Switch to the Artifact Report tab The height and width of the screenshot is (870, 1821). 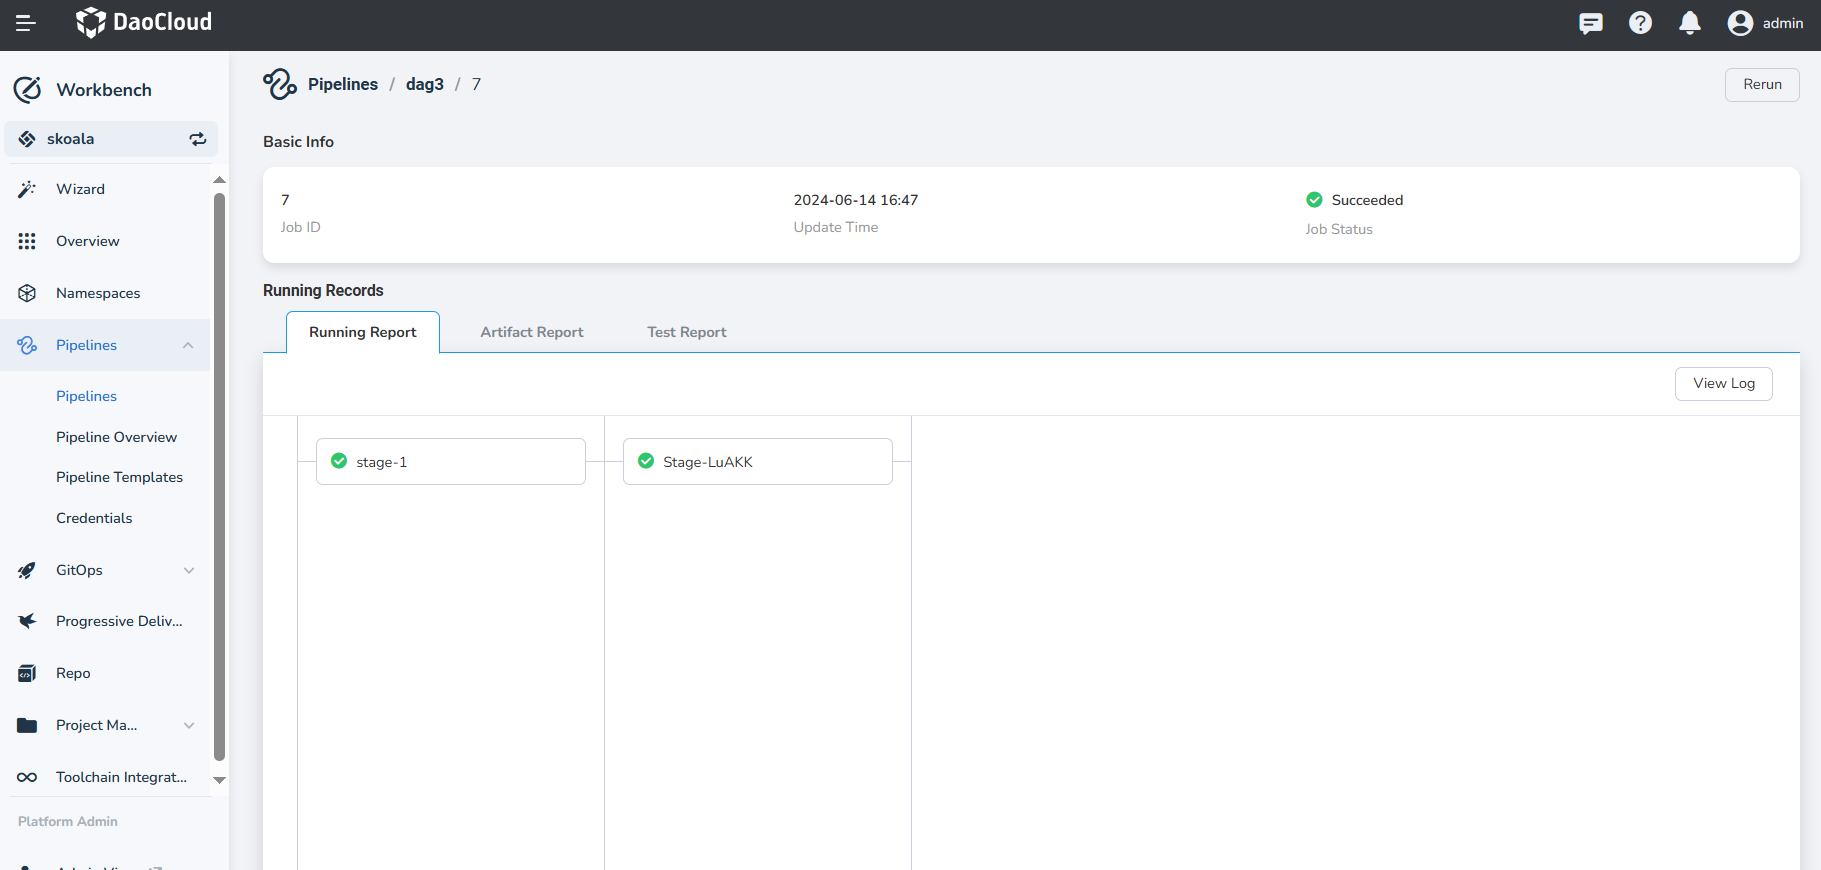pos(531,332)
